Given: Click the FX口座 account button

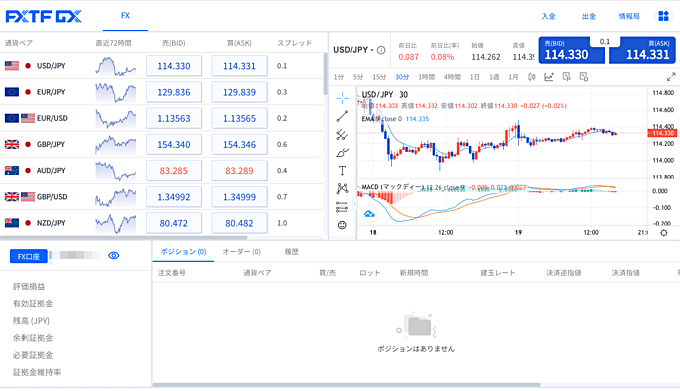Looking at the screenshot, I should tap(29, 257).
